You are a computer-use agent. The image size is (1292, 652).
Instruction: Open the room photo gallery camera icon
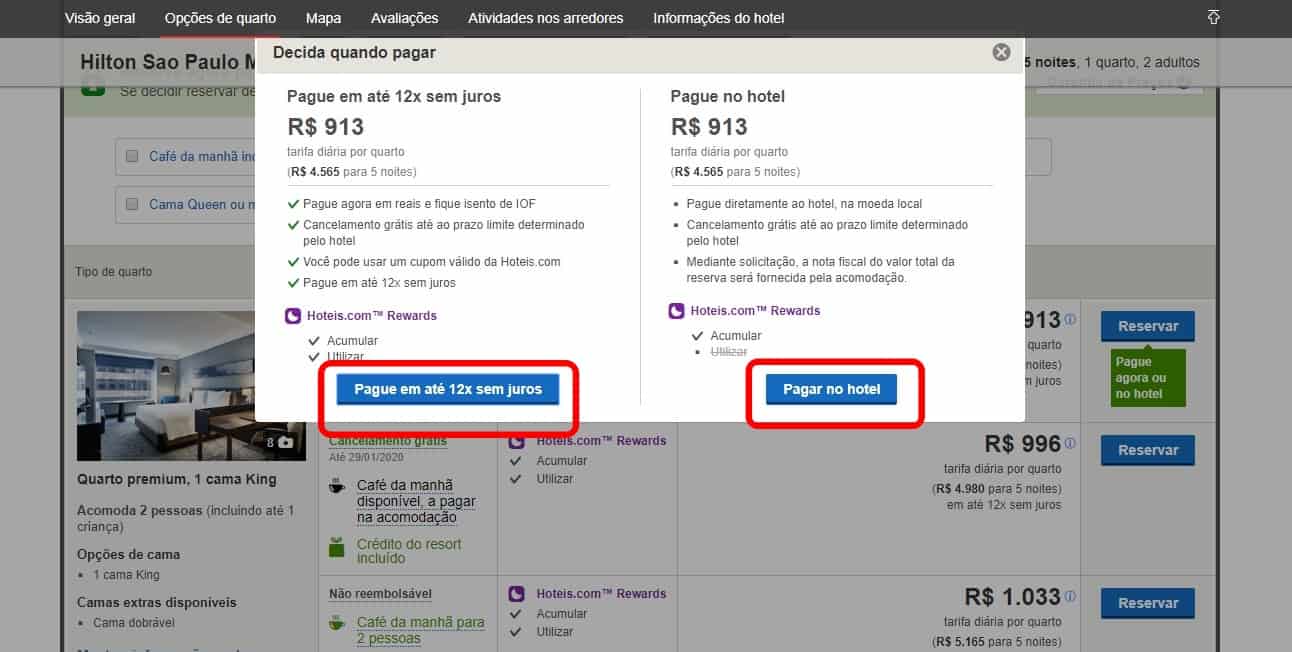click(286, 442)
